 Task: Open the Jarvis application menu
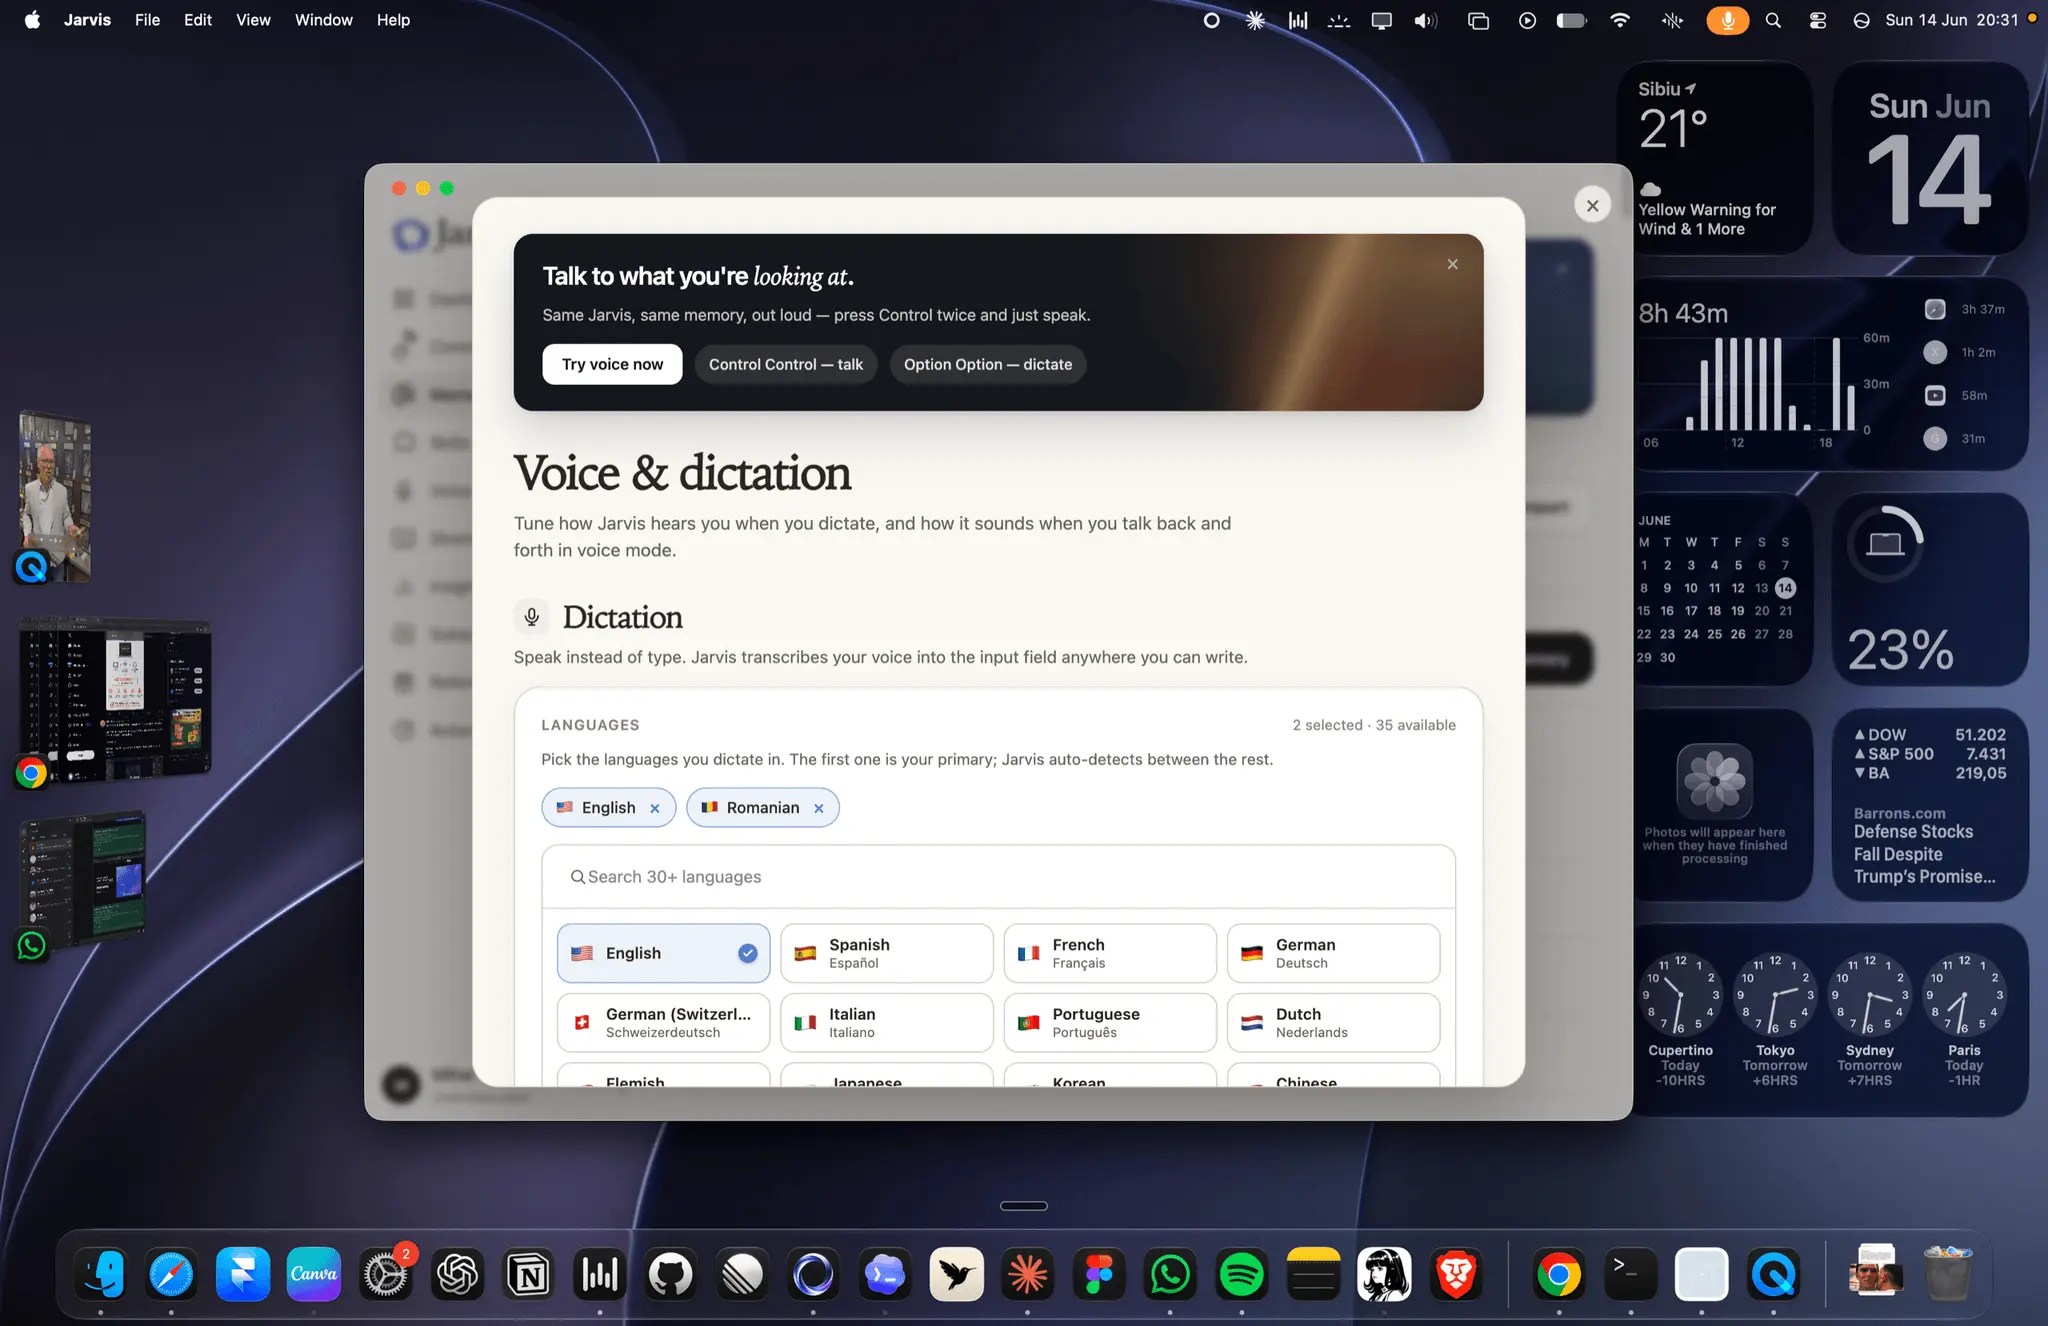[x=87, y=20]
